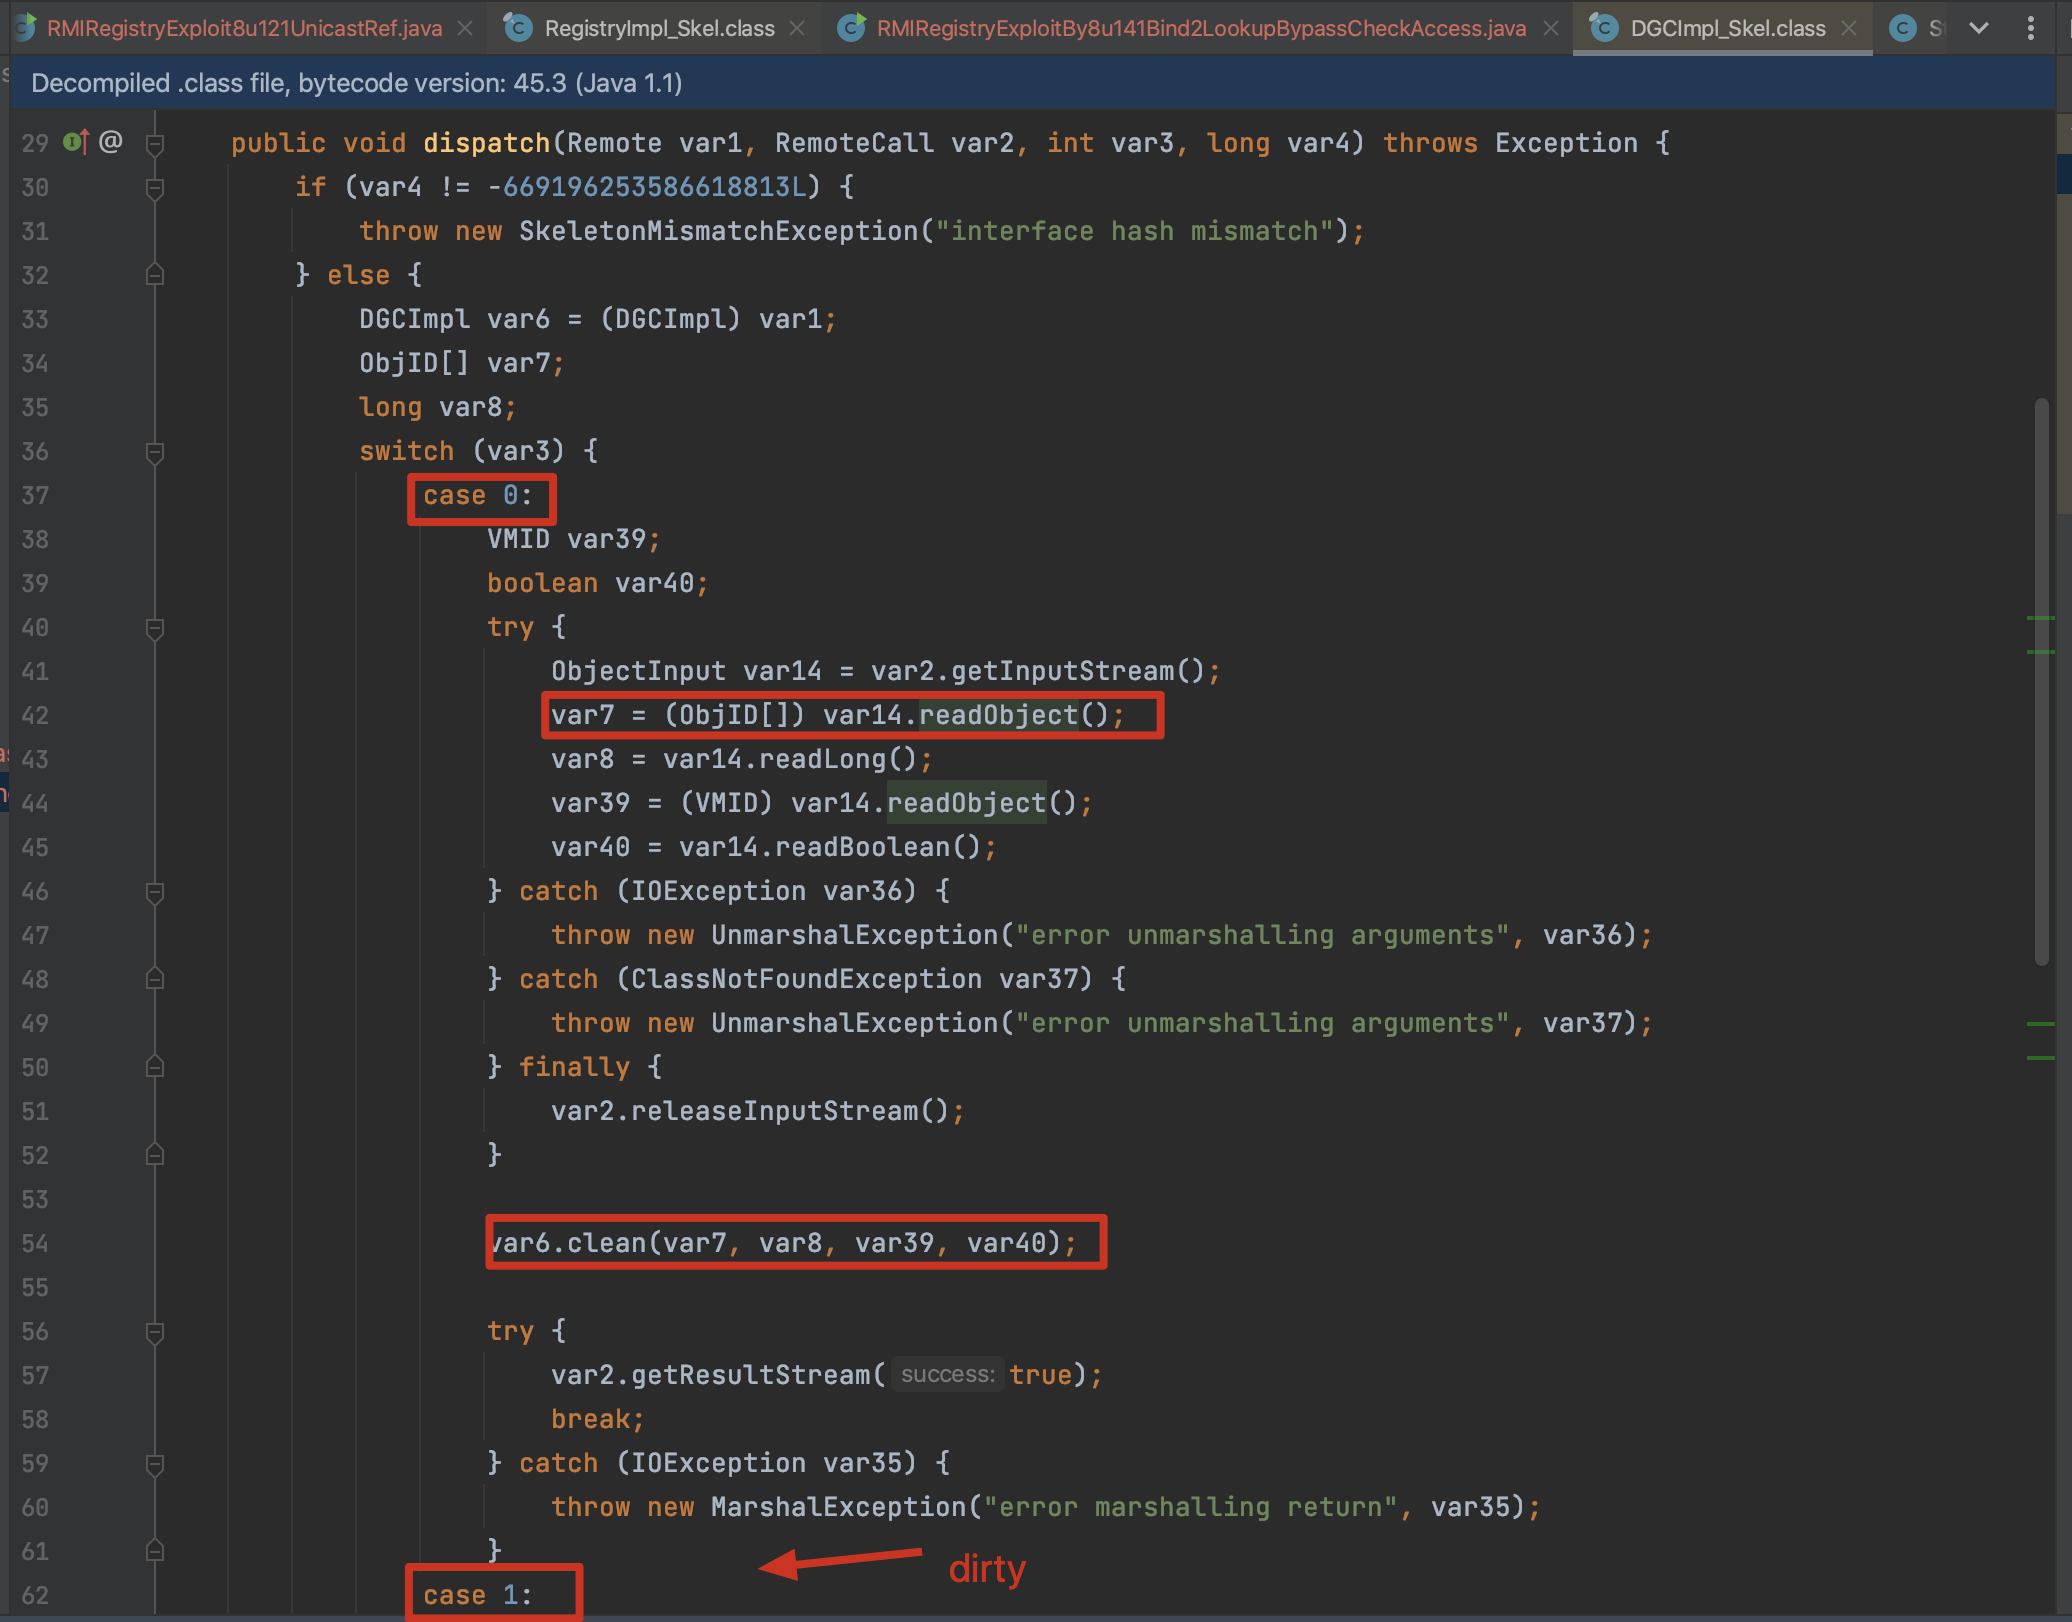Click the hash constant -669196253586618813L
Screen dimensions: 2072x1622
coord(646,187)
